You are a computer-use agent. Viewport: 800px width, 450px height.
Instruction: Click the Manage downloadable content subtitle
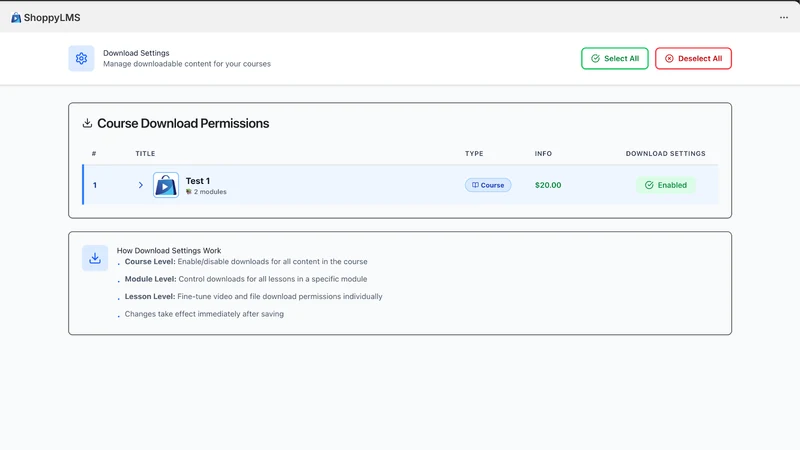click(187, 64)
